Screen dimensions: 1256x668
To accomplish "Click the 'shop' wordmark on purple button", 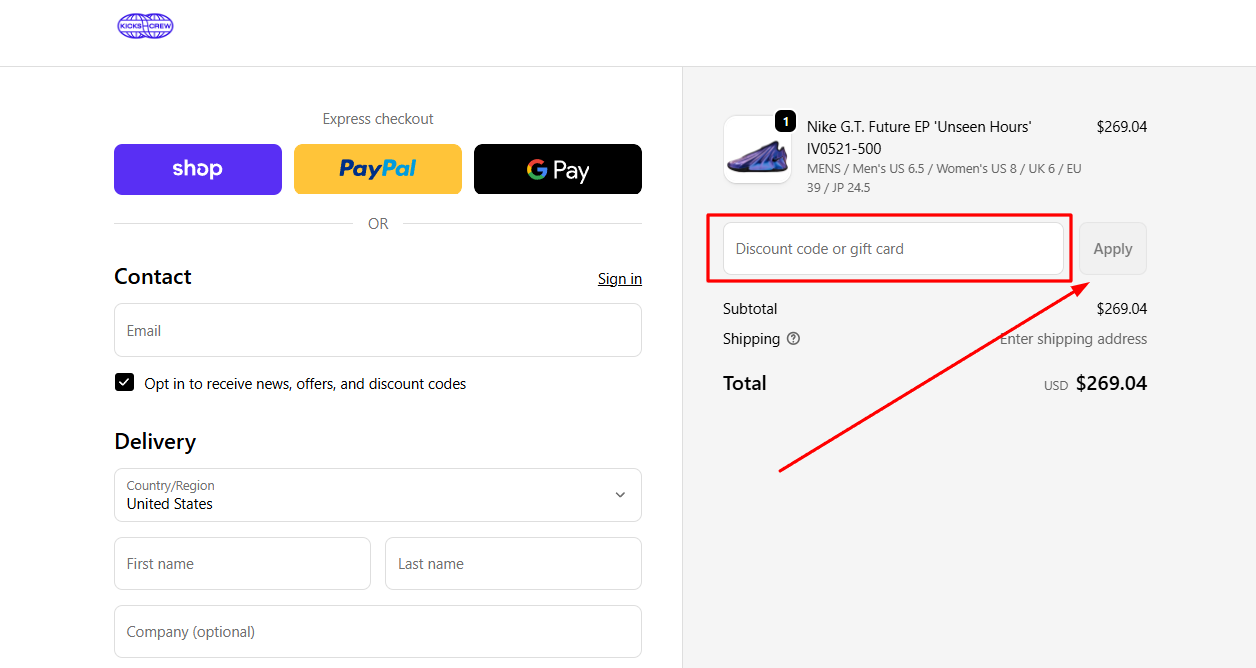I will pyautogui.click(x=197, y=169).
